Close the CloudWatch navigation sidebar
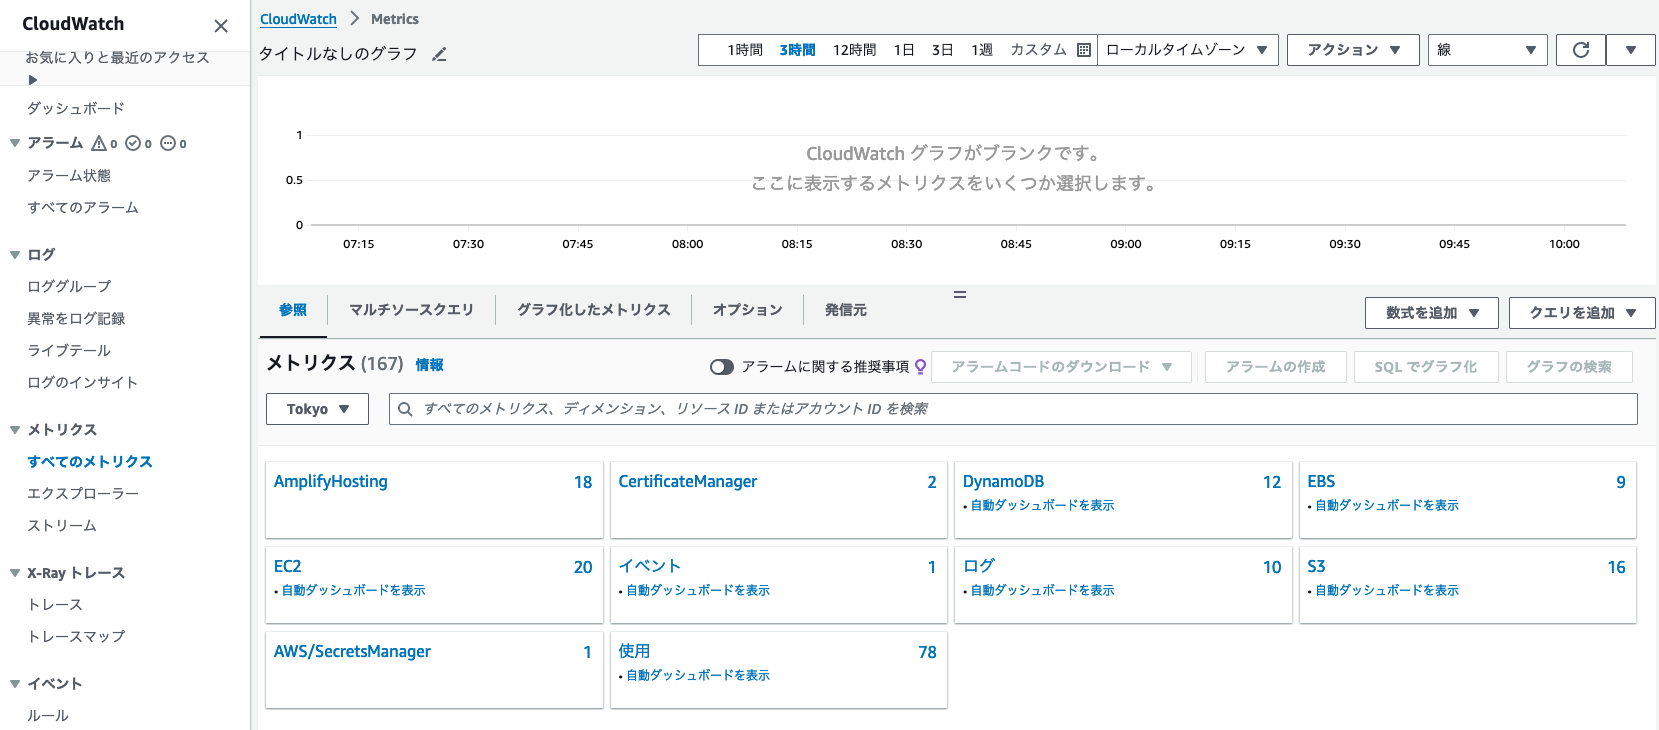The width and height of the screenshot is (1659, 730). tap(221, 26)
